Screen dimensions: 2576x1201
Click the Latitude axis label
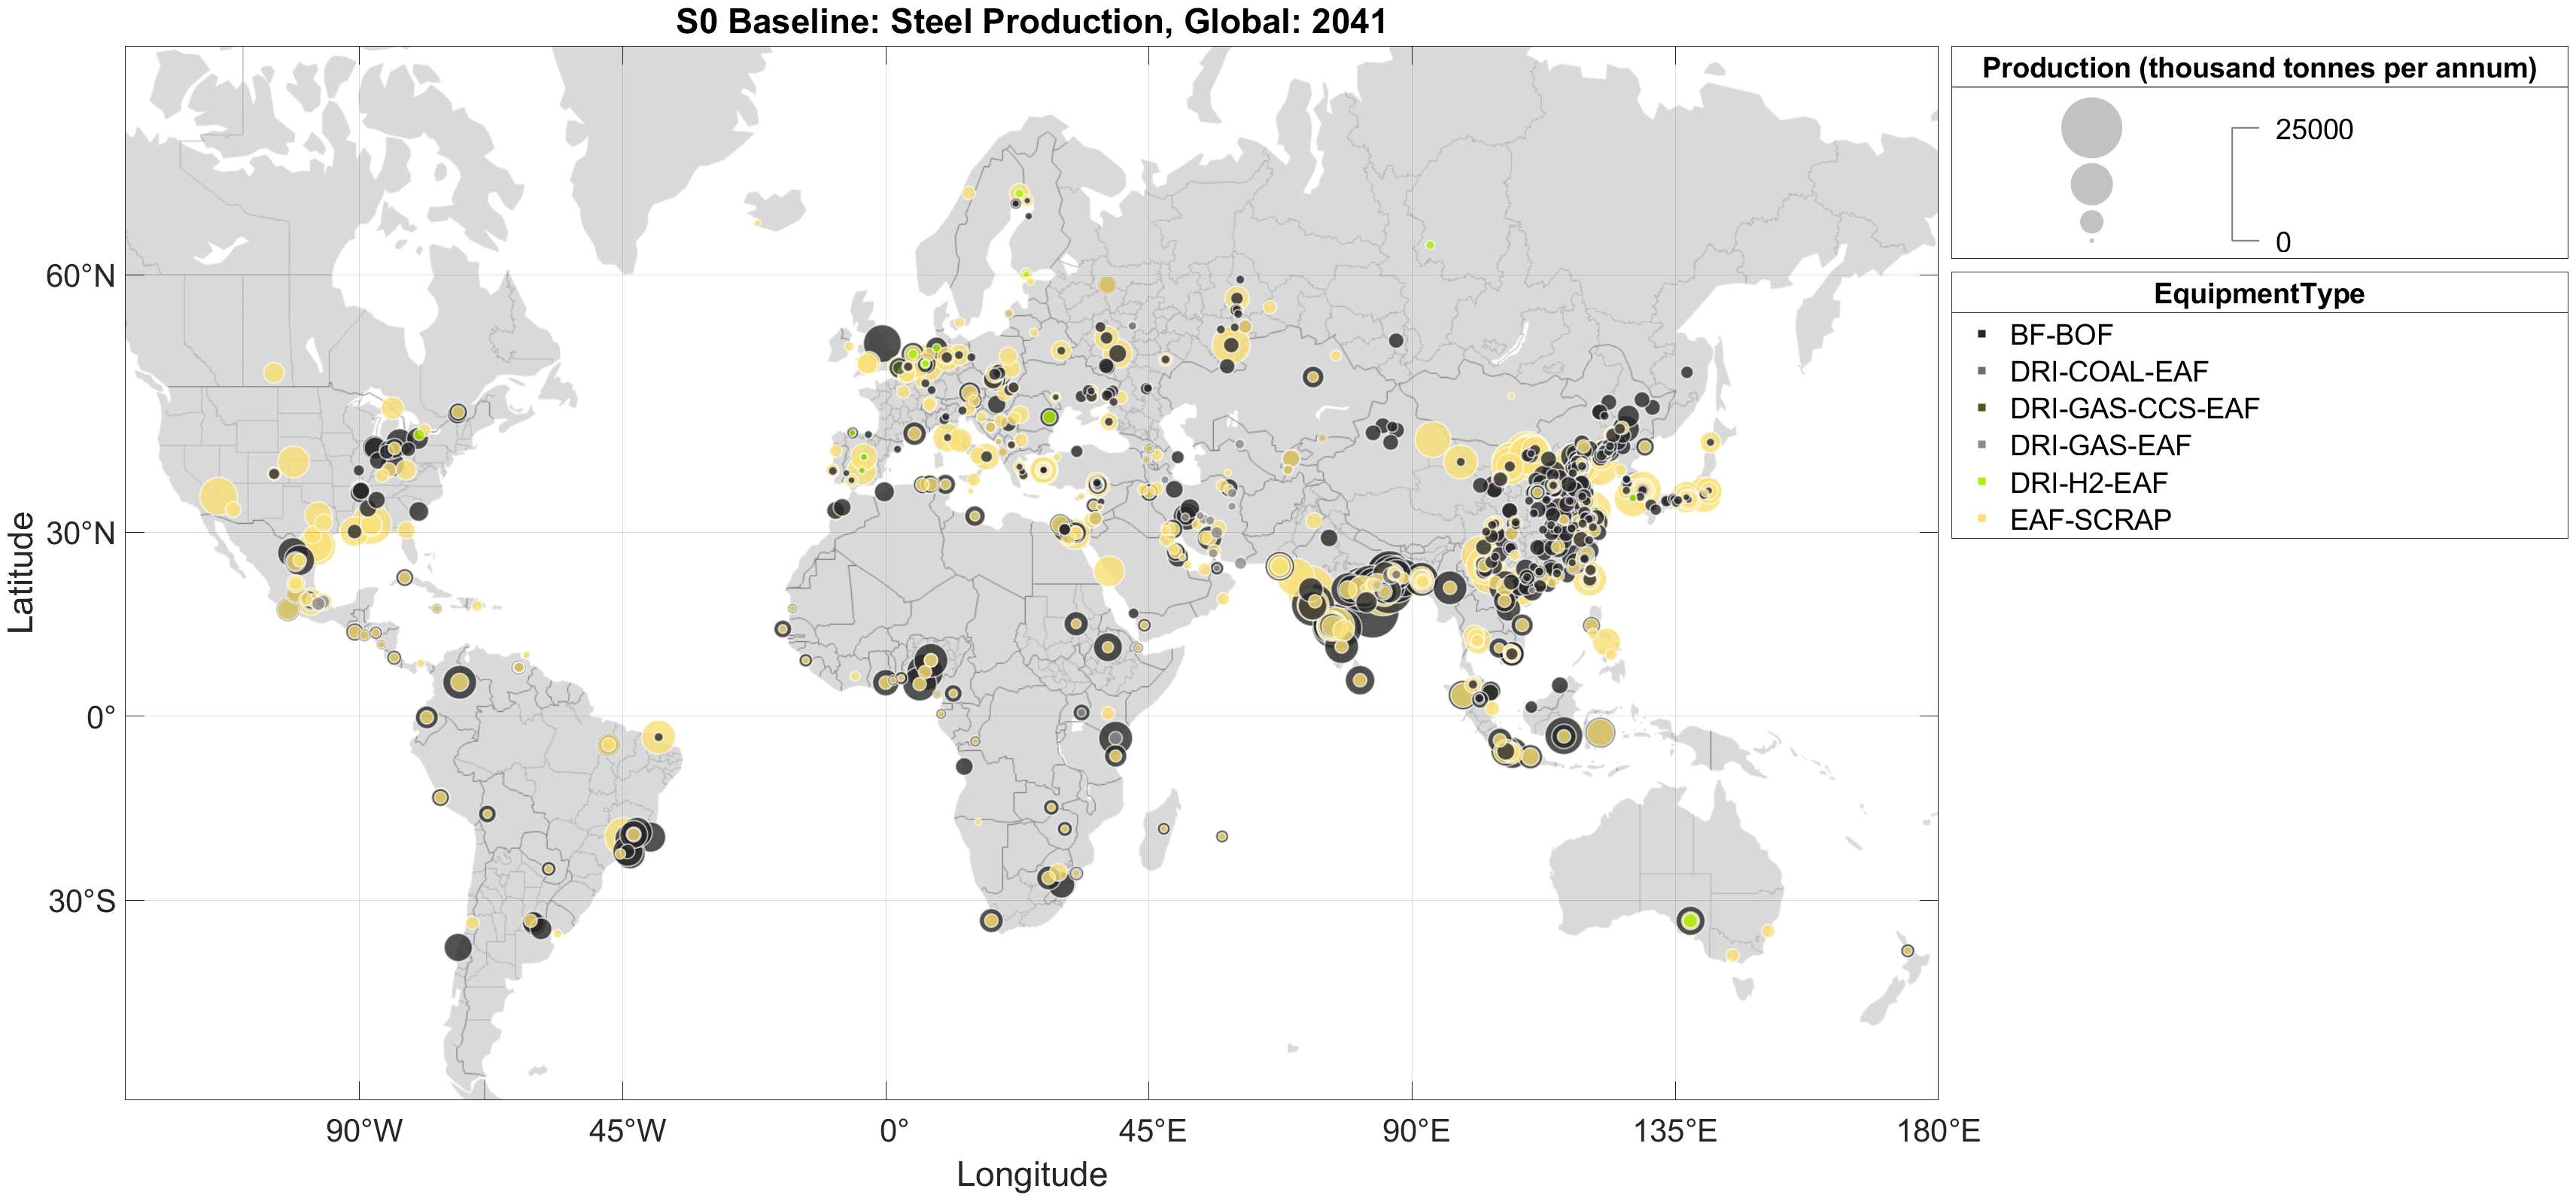tap(21, 572)
